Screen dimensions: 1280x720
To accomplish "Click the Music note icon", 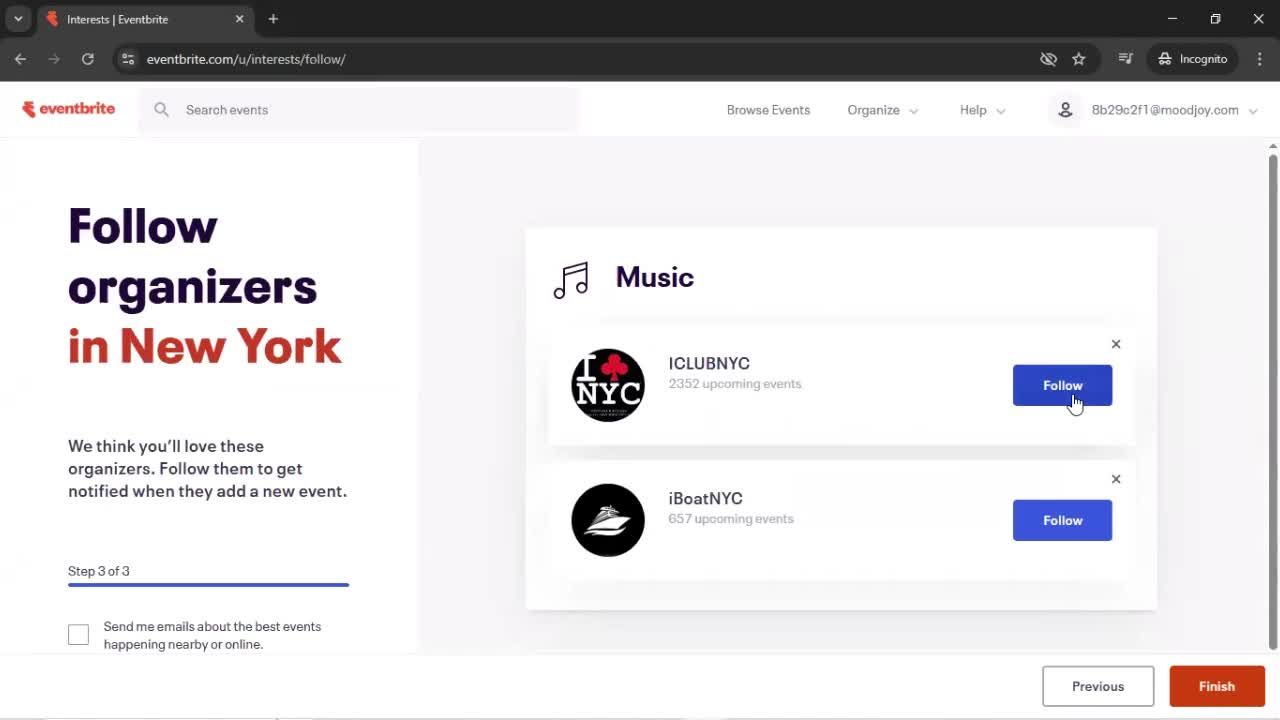I will (x=571, y=280).
